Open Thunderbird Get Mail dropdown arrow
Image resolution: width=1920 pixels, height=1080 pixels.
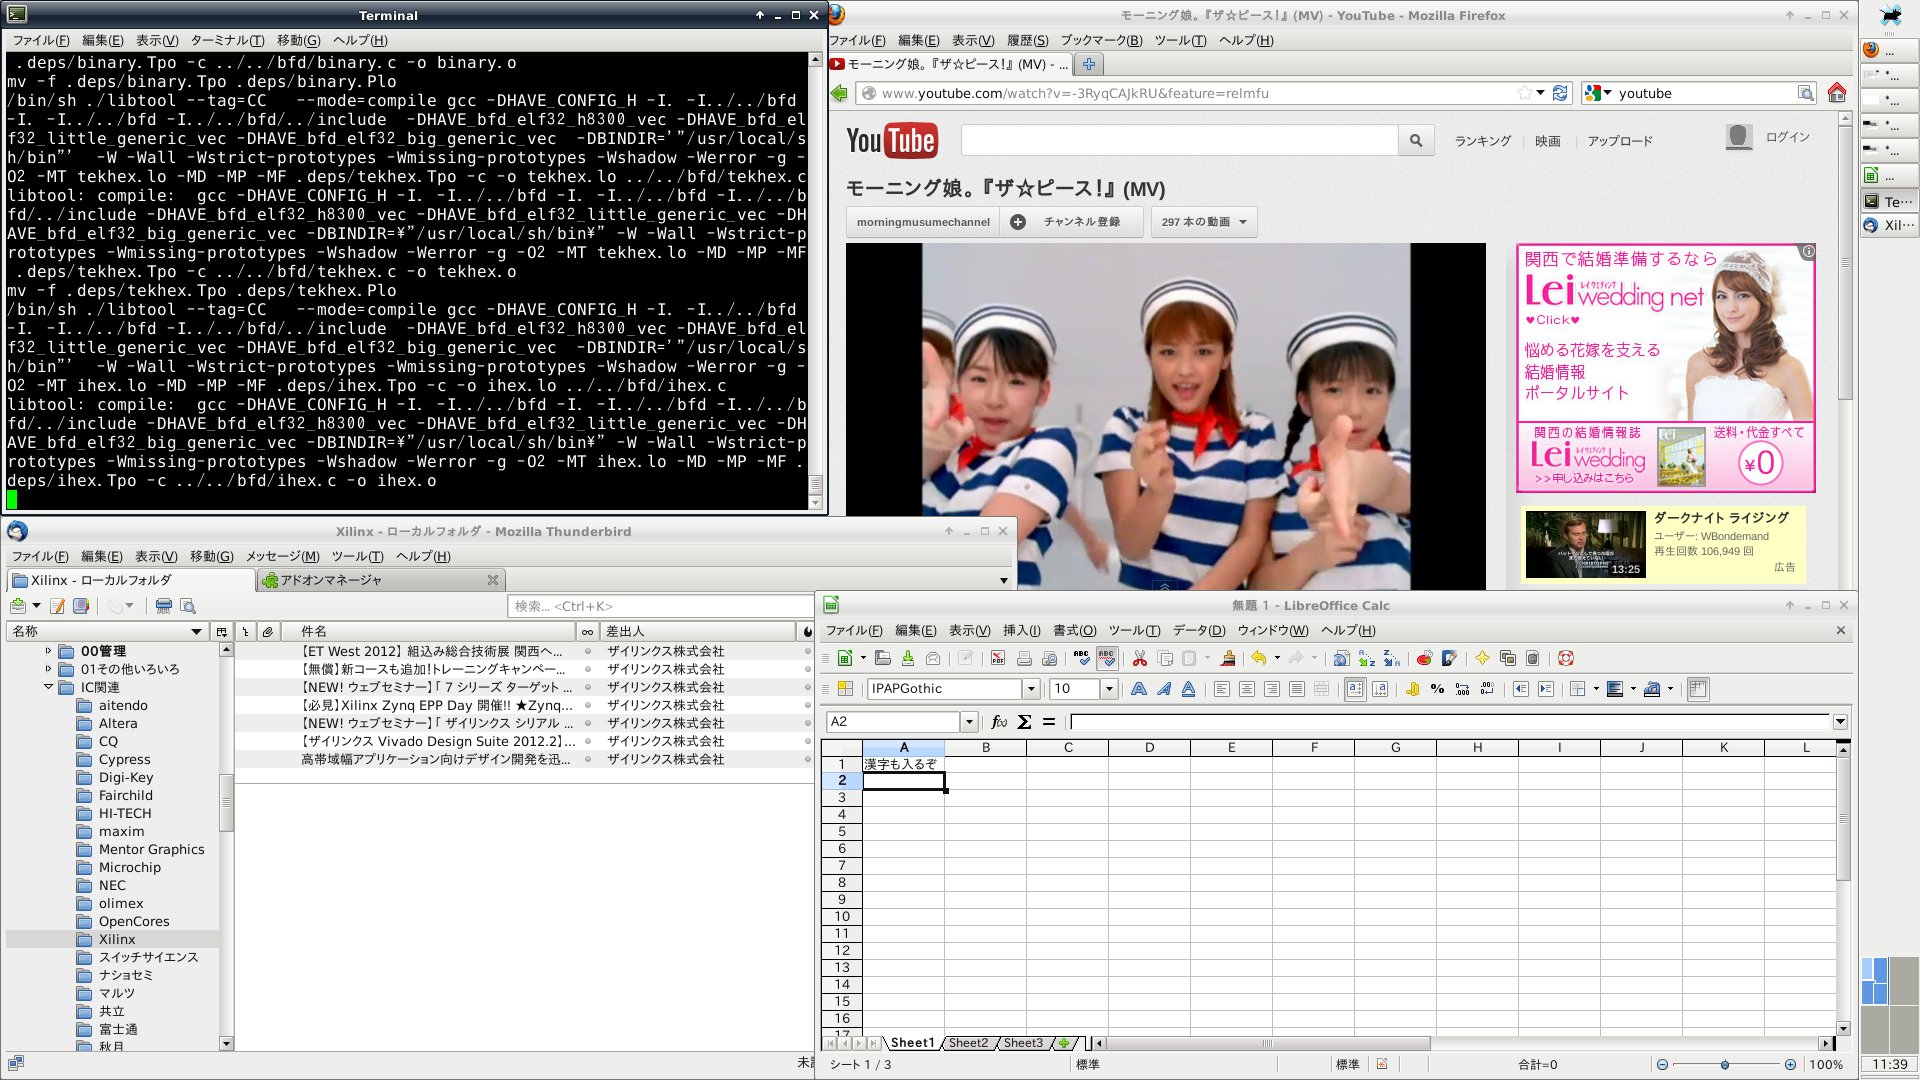click(37, 606)
